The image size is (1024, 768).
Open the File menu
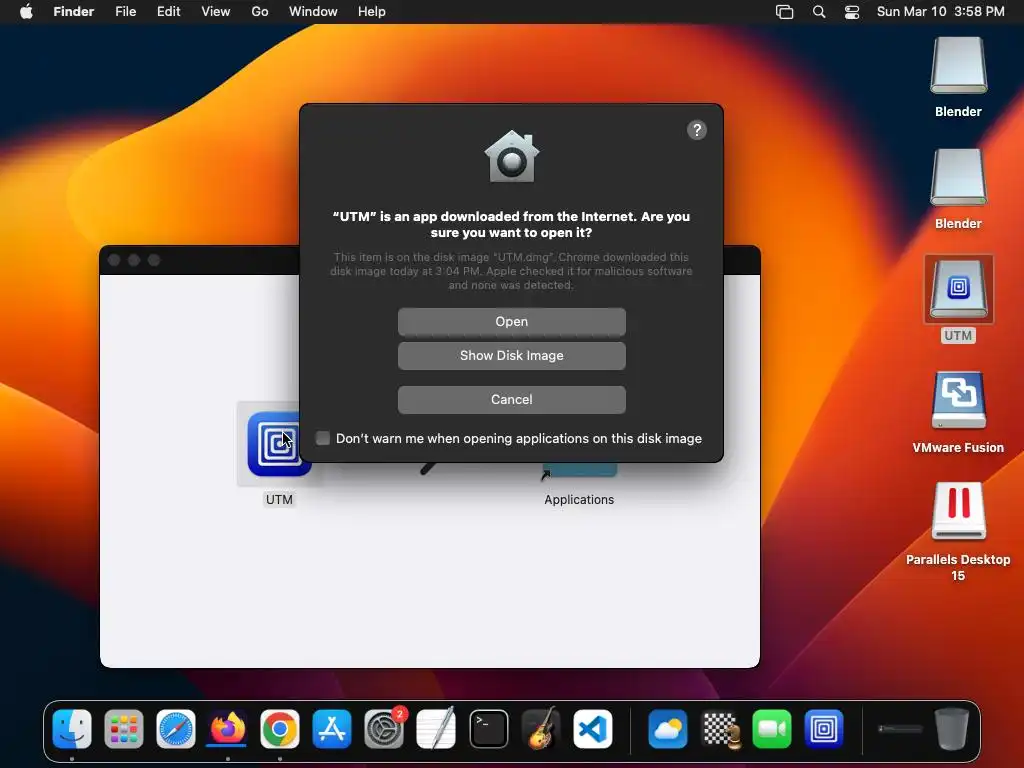point(125,12)
